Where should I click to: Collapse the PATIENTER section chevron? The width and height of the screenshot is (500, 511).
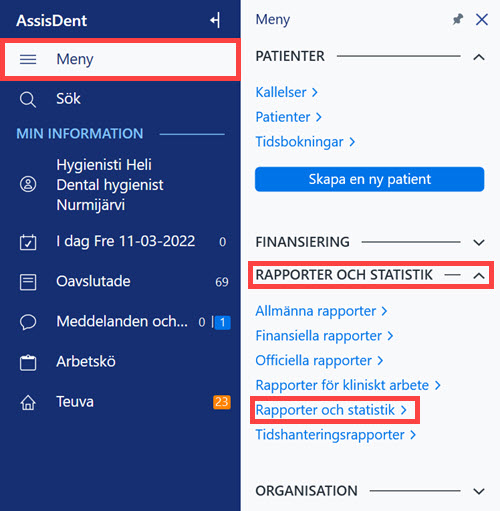[479, 57]
